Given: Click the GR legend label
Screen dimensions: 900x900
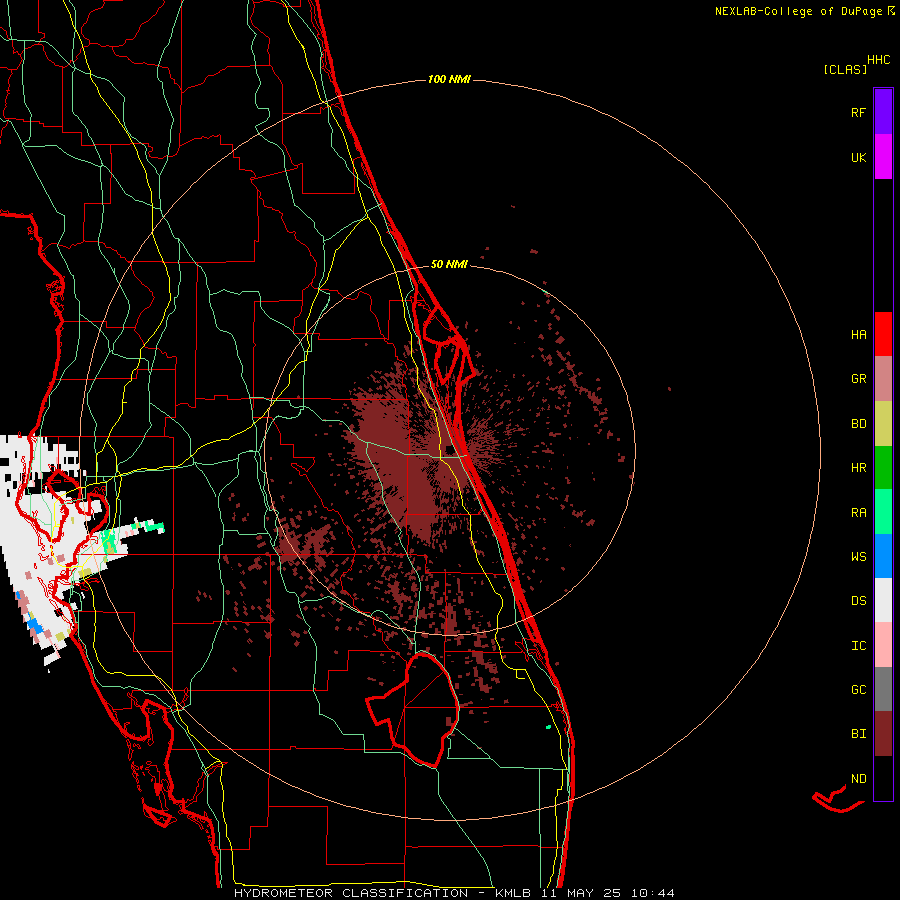Looking at the screenshot, I should pos(858,379).
